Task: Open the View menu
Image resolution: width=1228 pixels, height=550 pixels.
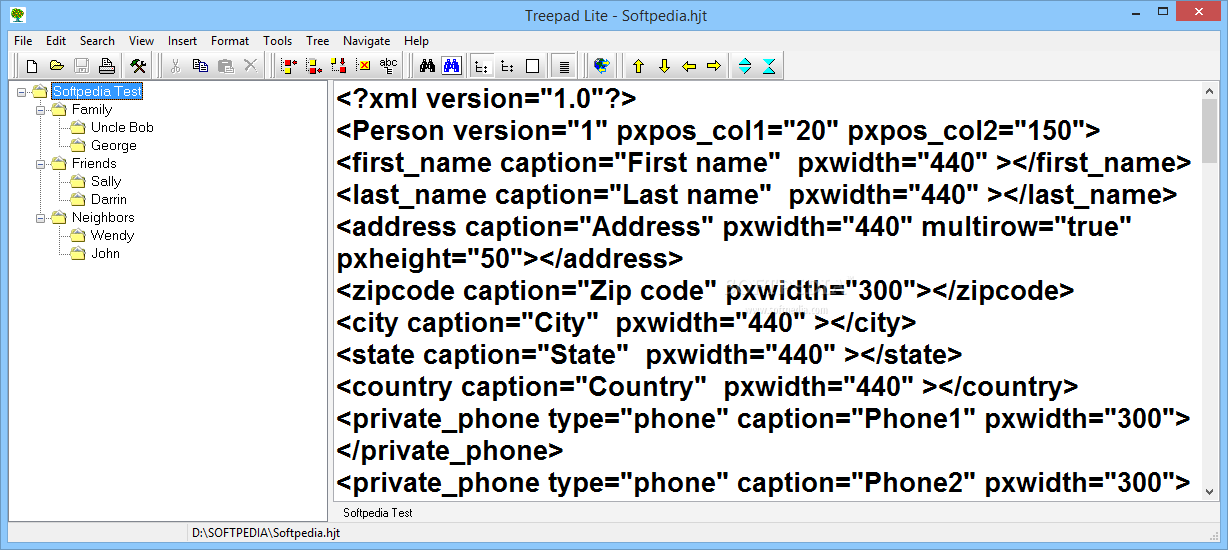Action: pyautogui.click(x=142, y=41)
